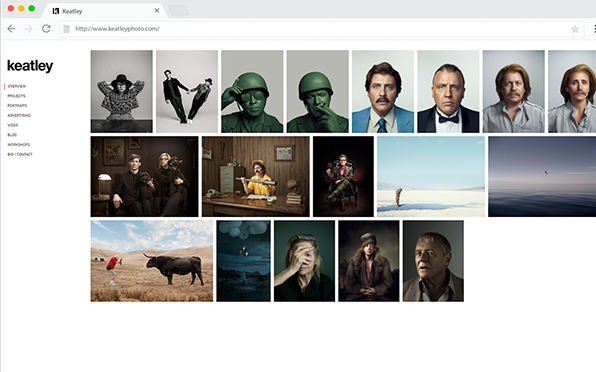Open the dark ocean with bird photo
596x372 pixels.
pyautogui.click(x=542, y=177)
